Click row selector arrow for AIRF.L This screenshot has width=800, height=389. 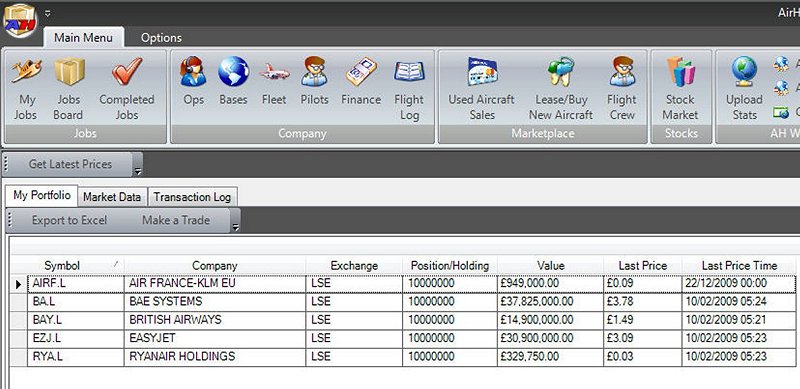[19, 284]
